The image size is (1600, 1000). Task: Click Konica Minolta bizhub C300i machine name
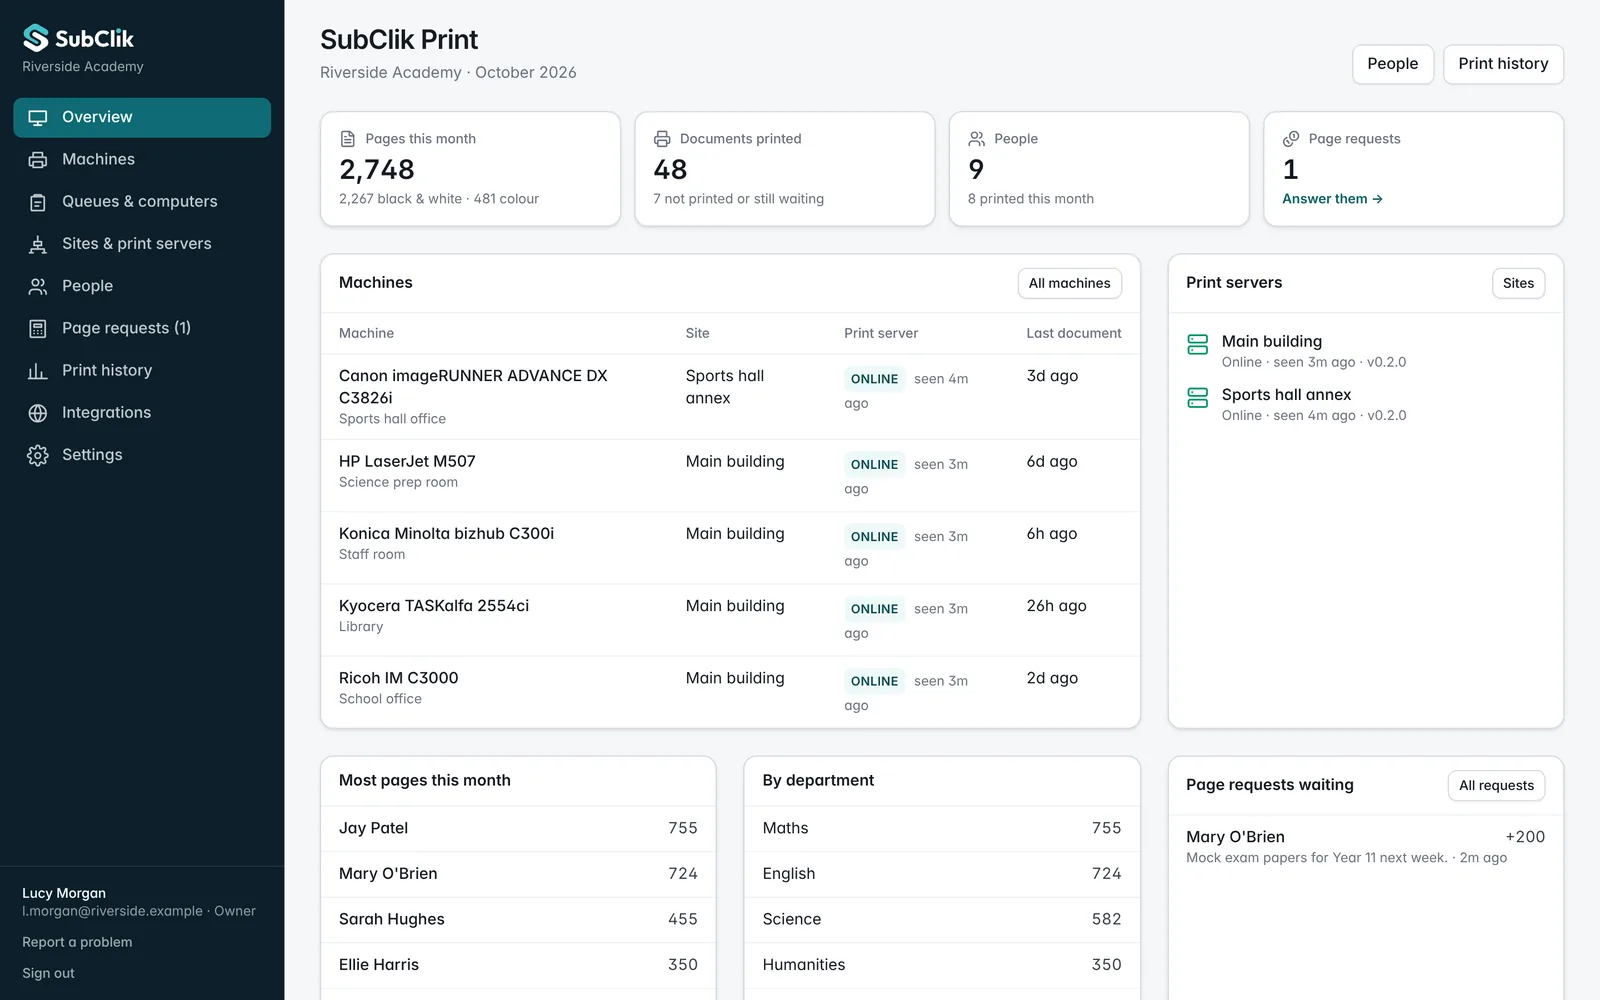point(446,534)
